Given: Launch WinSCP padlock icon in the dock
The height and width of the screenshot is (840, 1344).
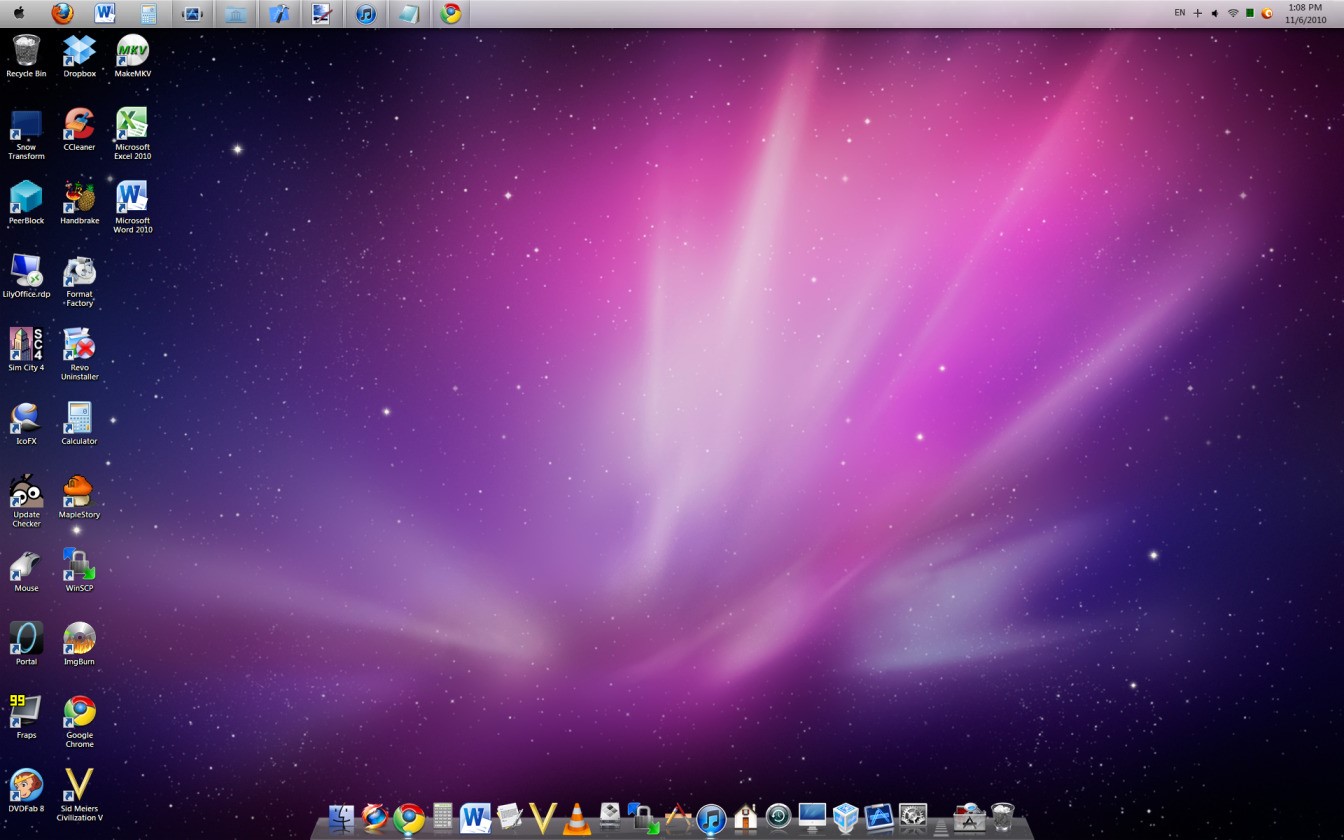Looking at the screenshot, I should point(644,817).
